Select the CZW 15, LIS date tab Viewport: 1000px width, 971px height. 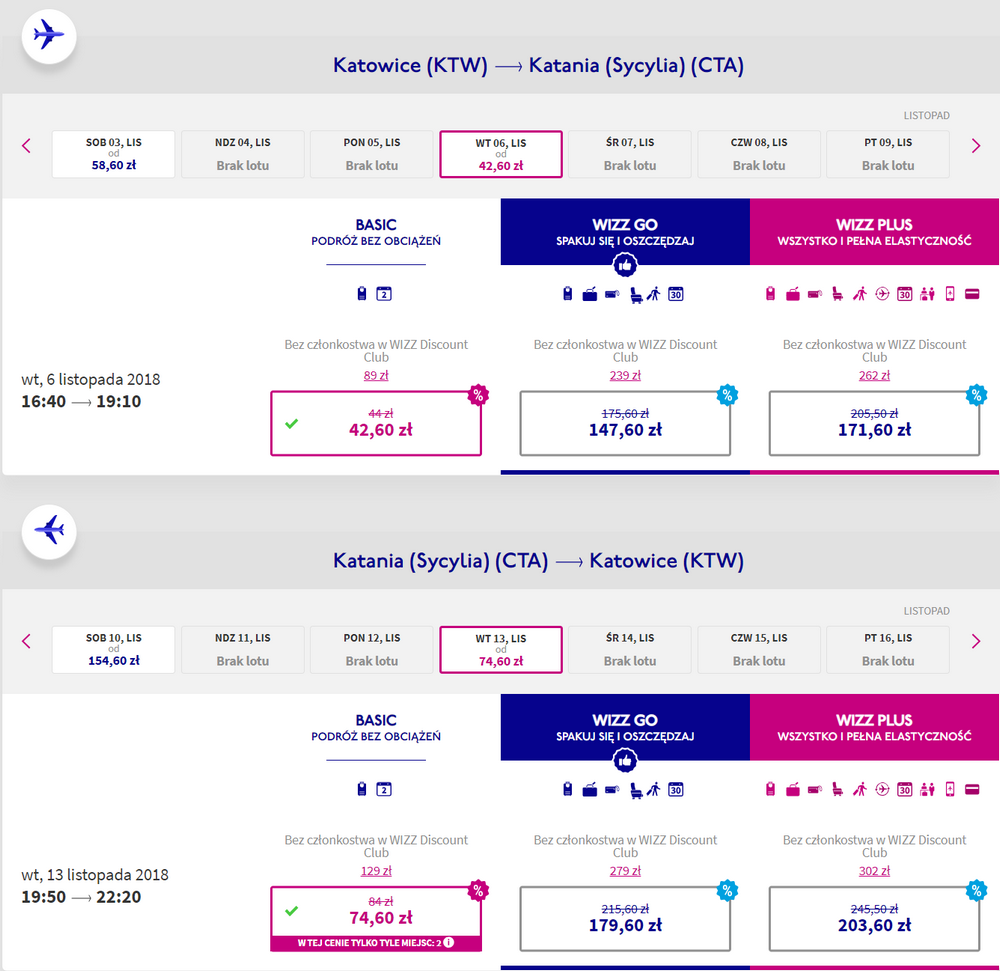point(759,649)
